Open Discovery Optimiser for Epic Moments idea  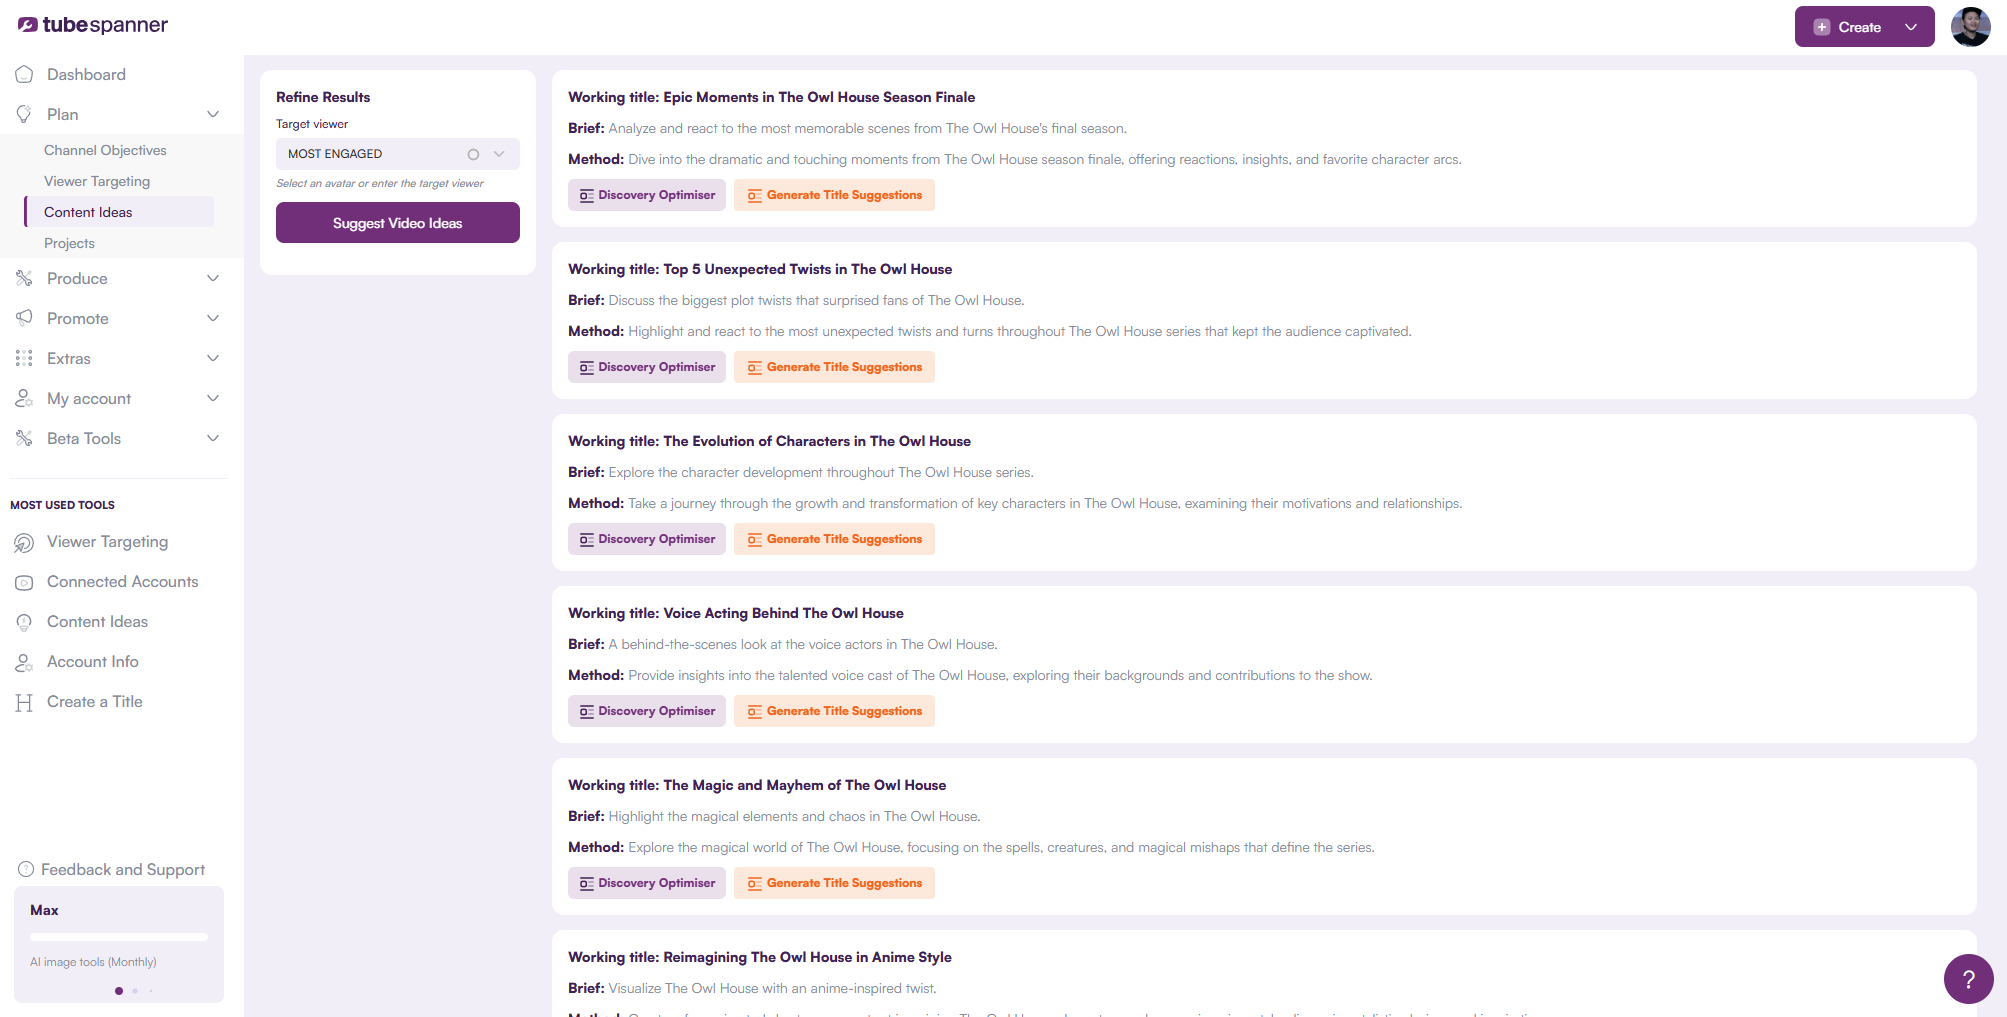(x=647, y=195)
